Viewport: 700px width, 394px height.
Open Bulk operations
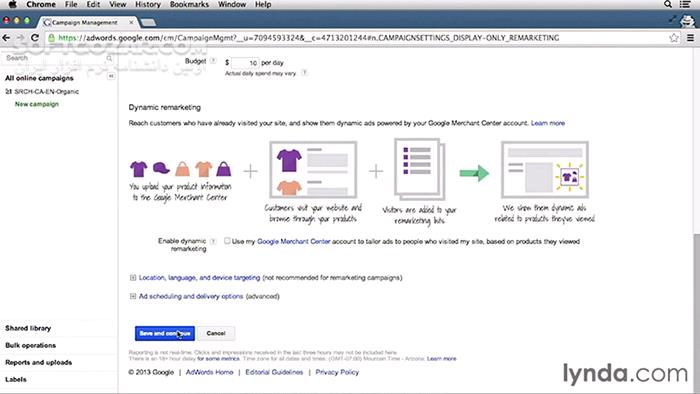pos(30,345)
